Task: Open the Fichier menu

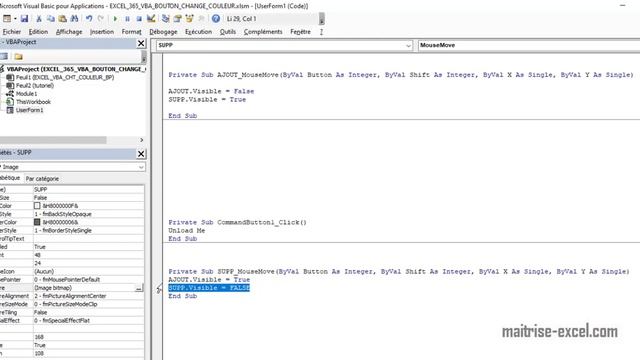Action: coord(12,32)
